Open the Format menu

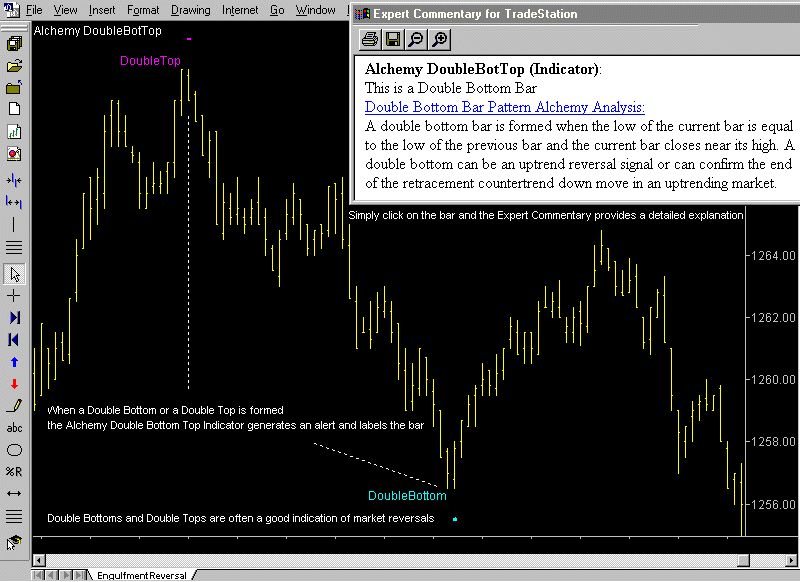click(143, 10)
